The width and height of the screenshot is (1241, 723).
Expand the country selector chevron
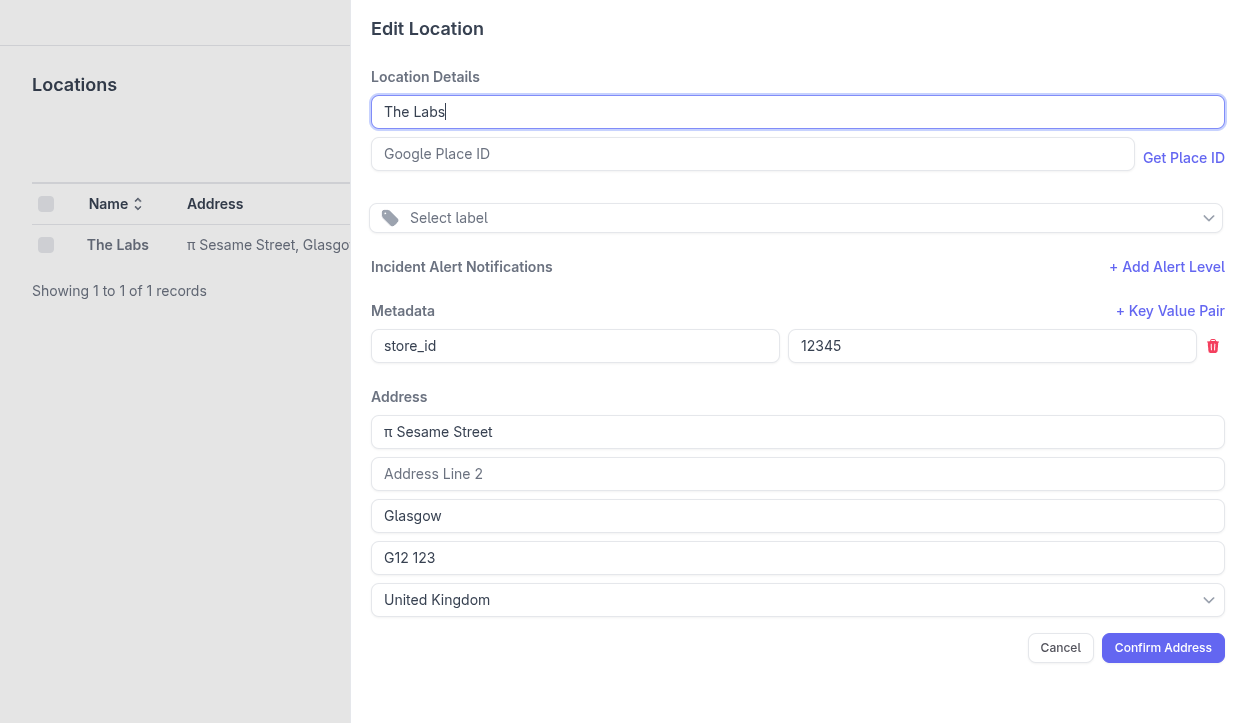(x=1208, y=599)
